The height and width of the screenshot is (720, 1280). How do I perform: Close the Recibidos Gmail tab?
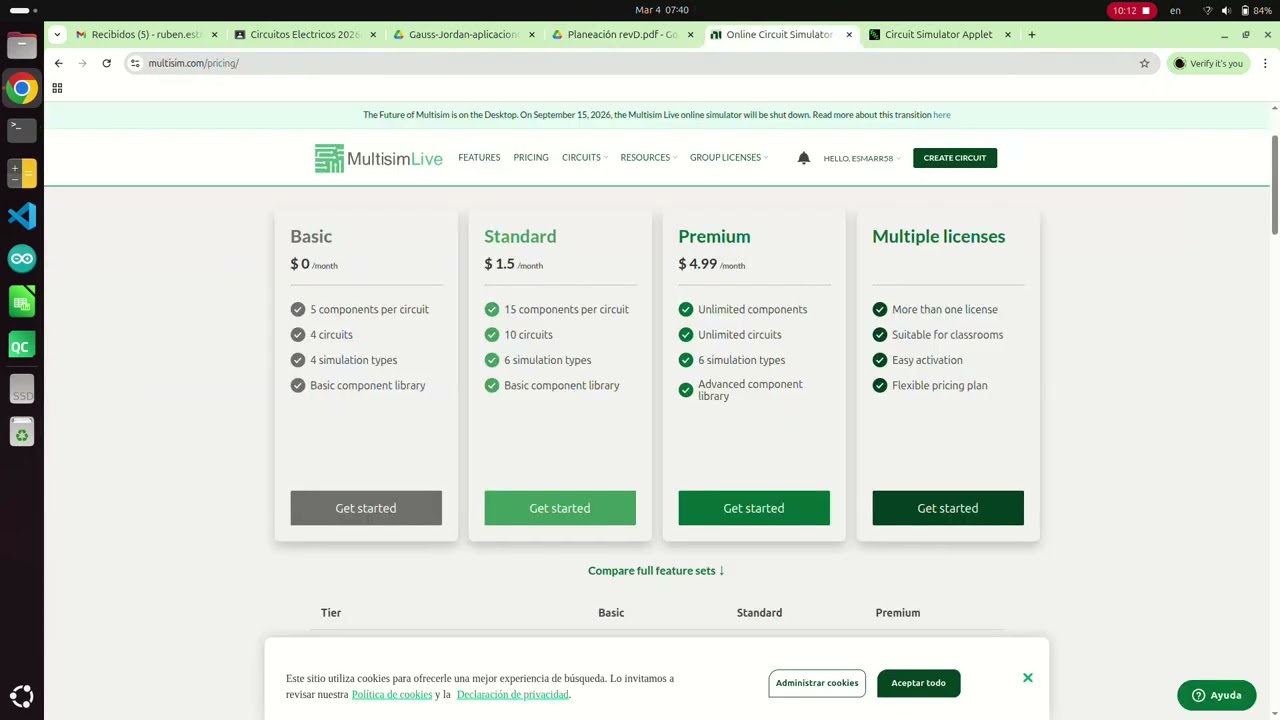tap(214, 34)
